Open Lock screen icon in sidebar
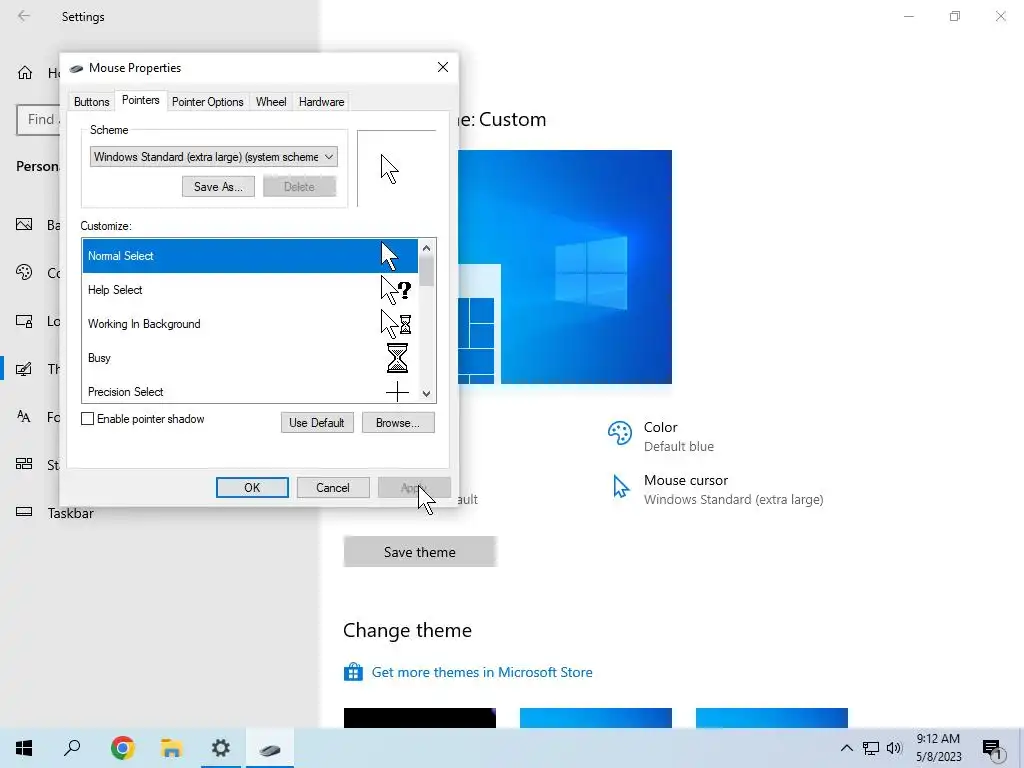Viewport: 1024px width, 768px height. pyautogui.click(x=24, y=321)
